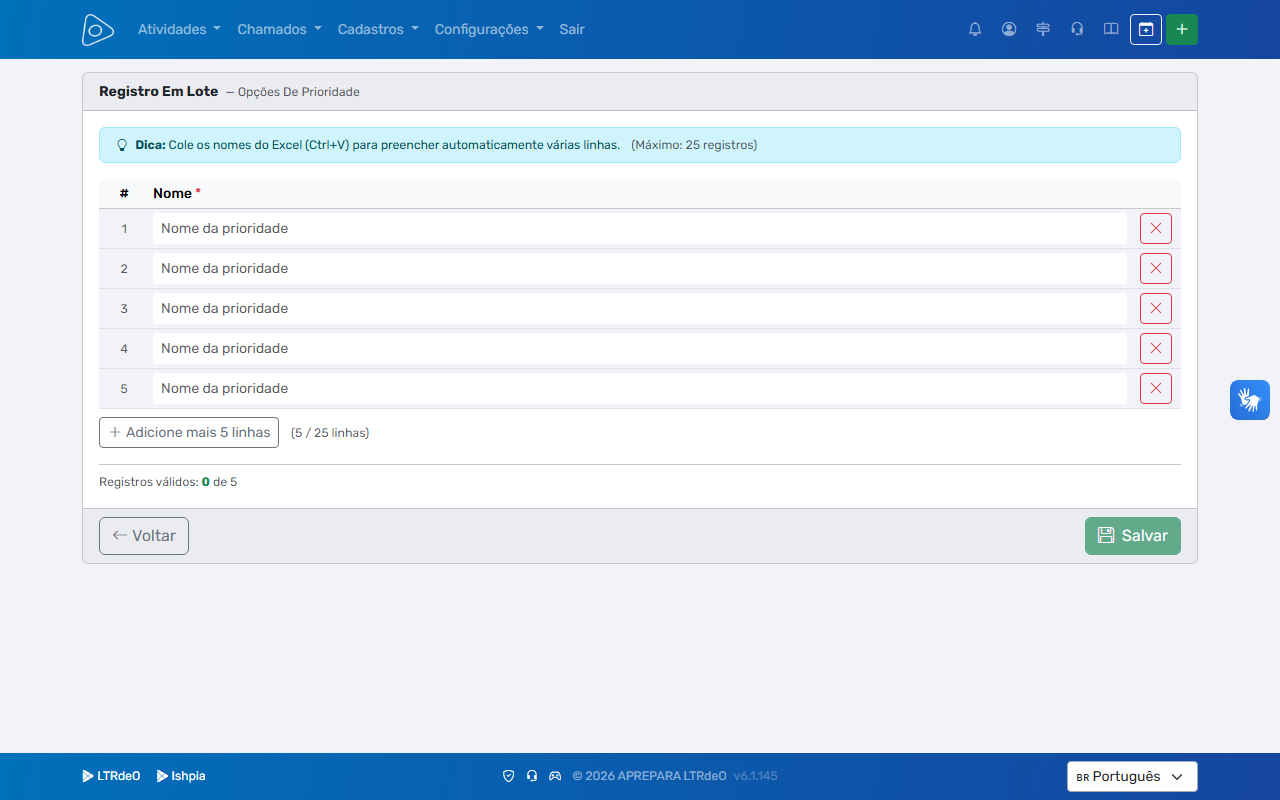Delete row 4 using red X button
The width and height of the screenshot is (1280, 800).
(1156, 348)
